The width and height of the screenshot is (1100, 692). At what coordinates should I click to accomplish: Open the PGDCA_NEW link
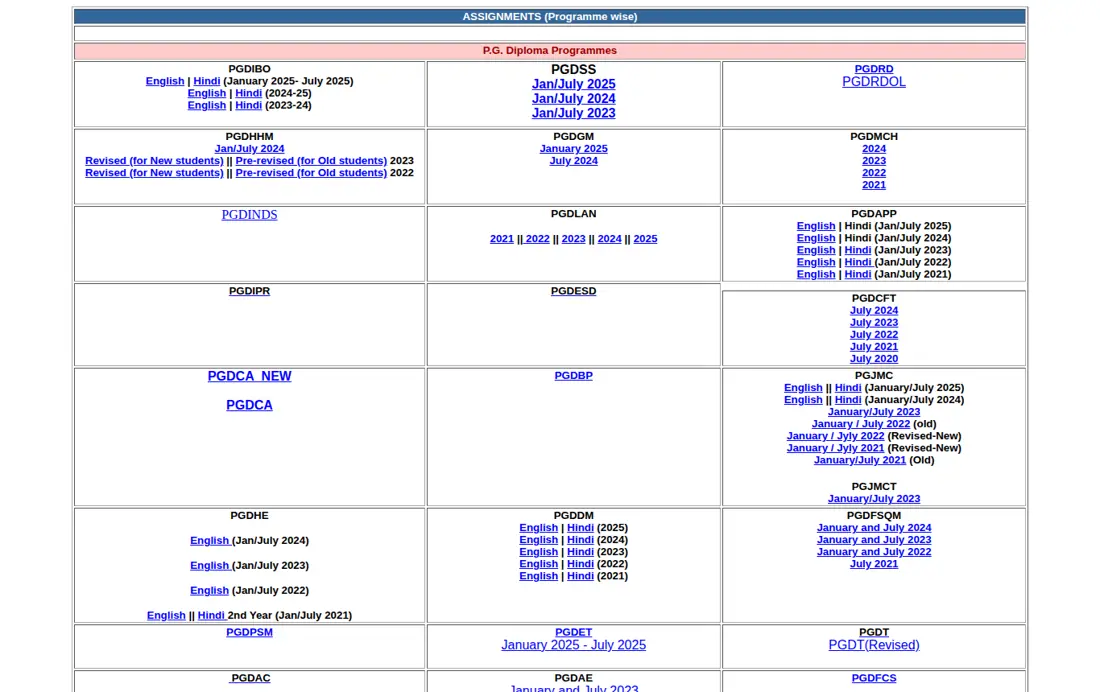pos(249,376)
